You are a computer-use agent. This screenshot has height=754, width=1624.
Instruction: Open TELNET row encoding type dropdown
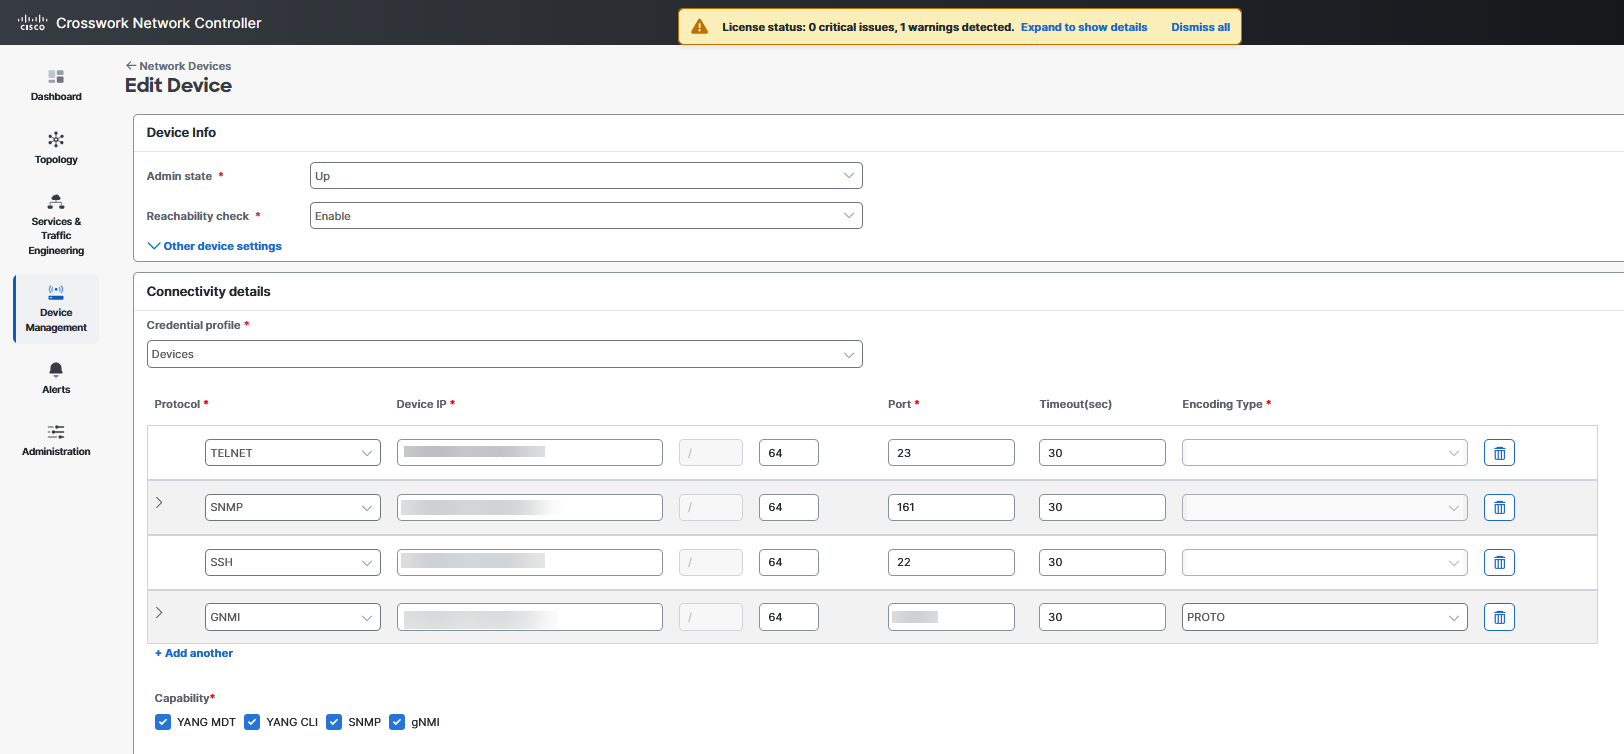pyautogui.click(x=1325, y=453)
